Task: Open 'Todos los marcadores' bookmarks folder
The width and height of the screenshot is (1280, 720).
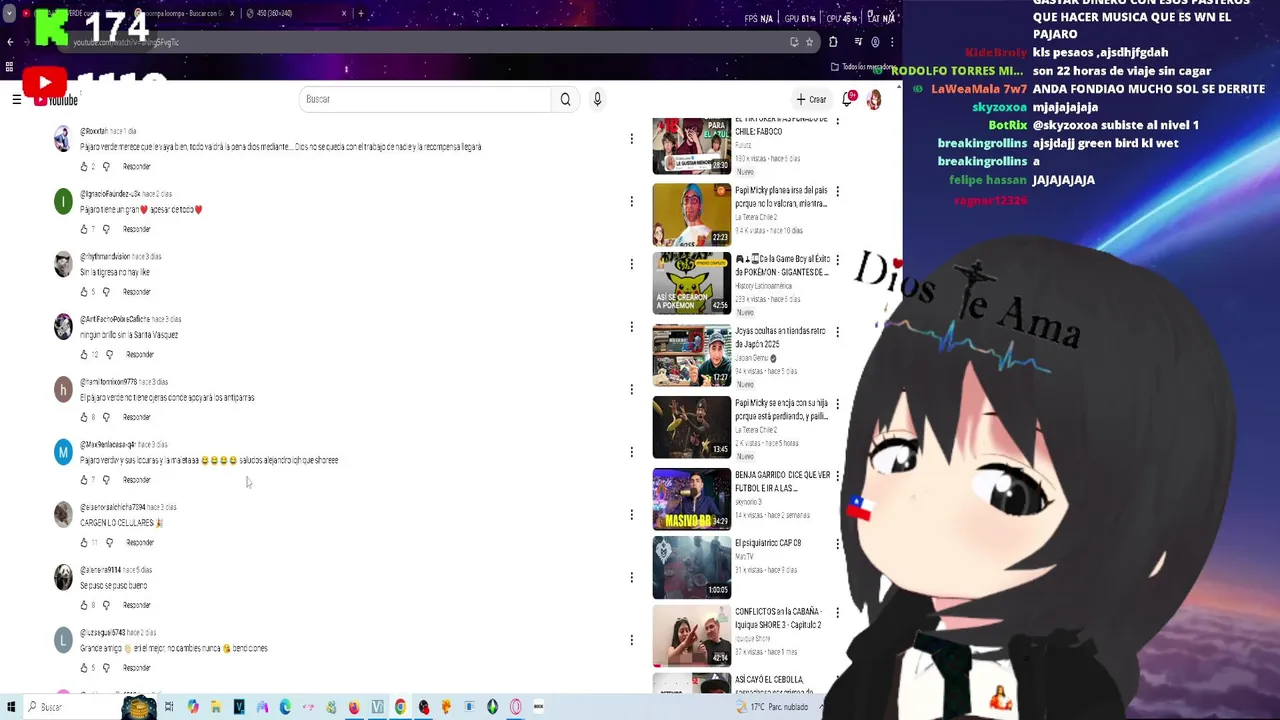Action: 862,67
